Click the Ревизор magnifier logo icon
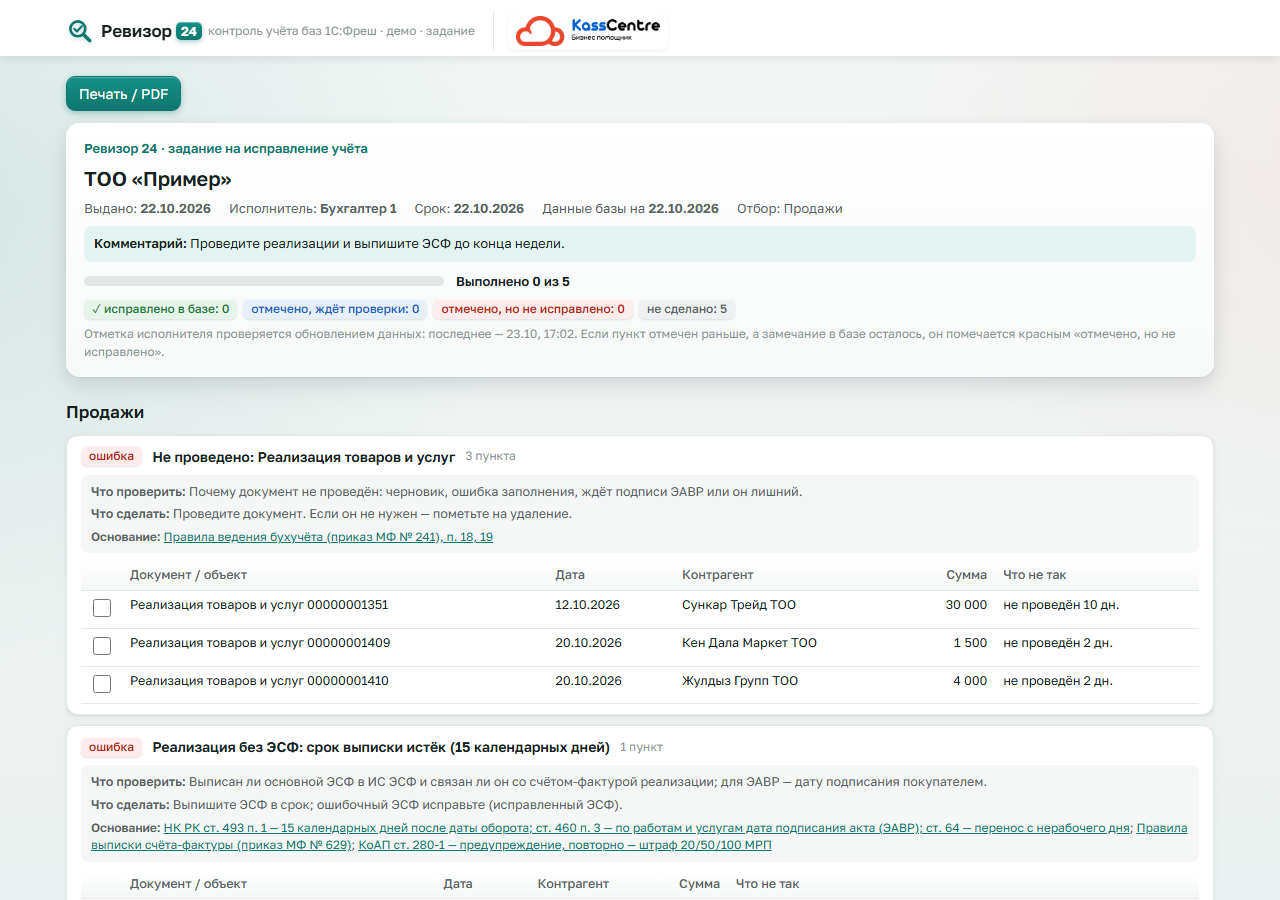Viewport: 1280px width, 900px height. pyautogui.click(x=80, y=31)
